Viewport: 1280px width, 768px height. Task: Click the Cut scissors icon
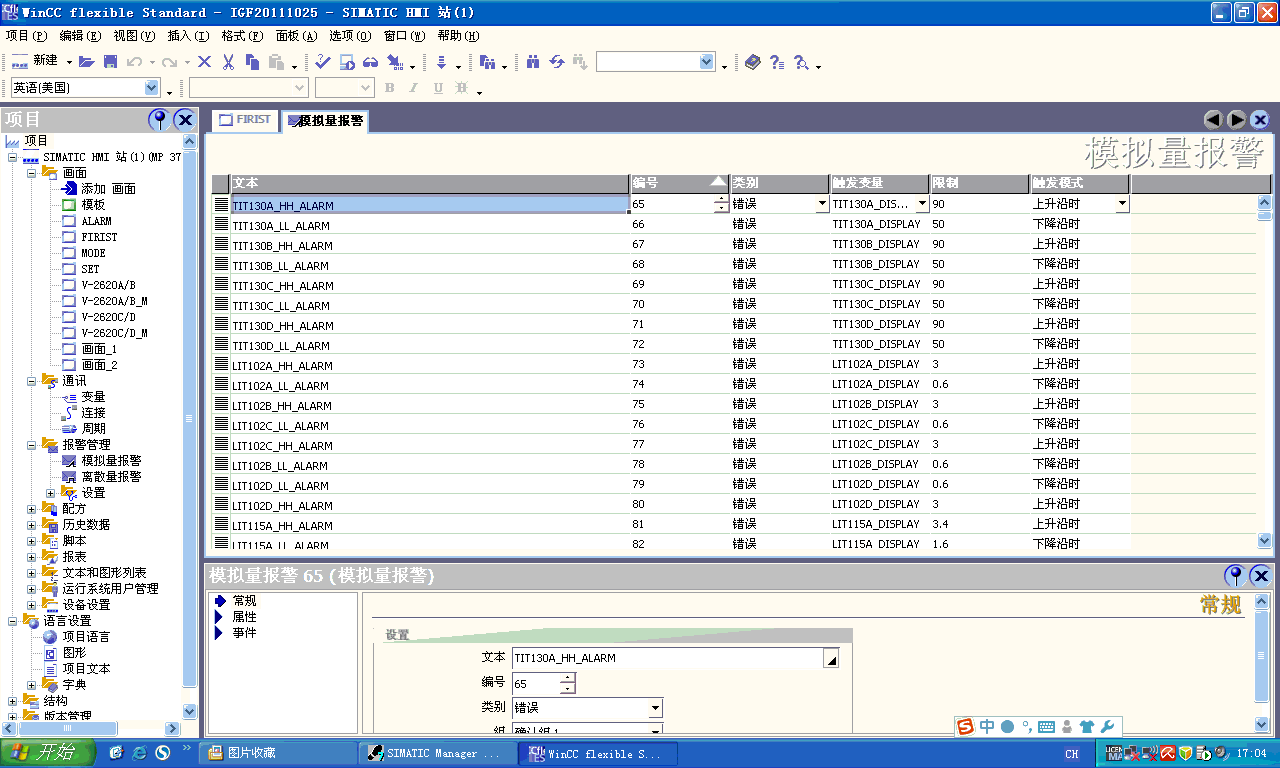(228, 62)
